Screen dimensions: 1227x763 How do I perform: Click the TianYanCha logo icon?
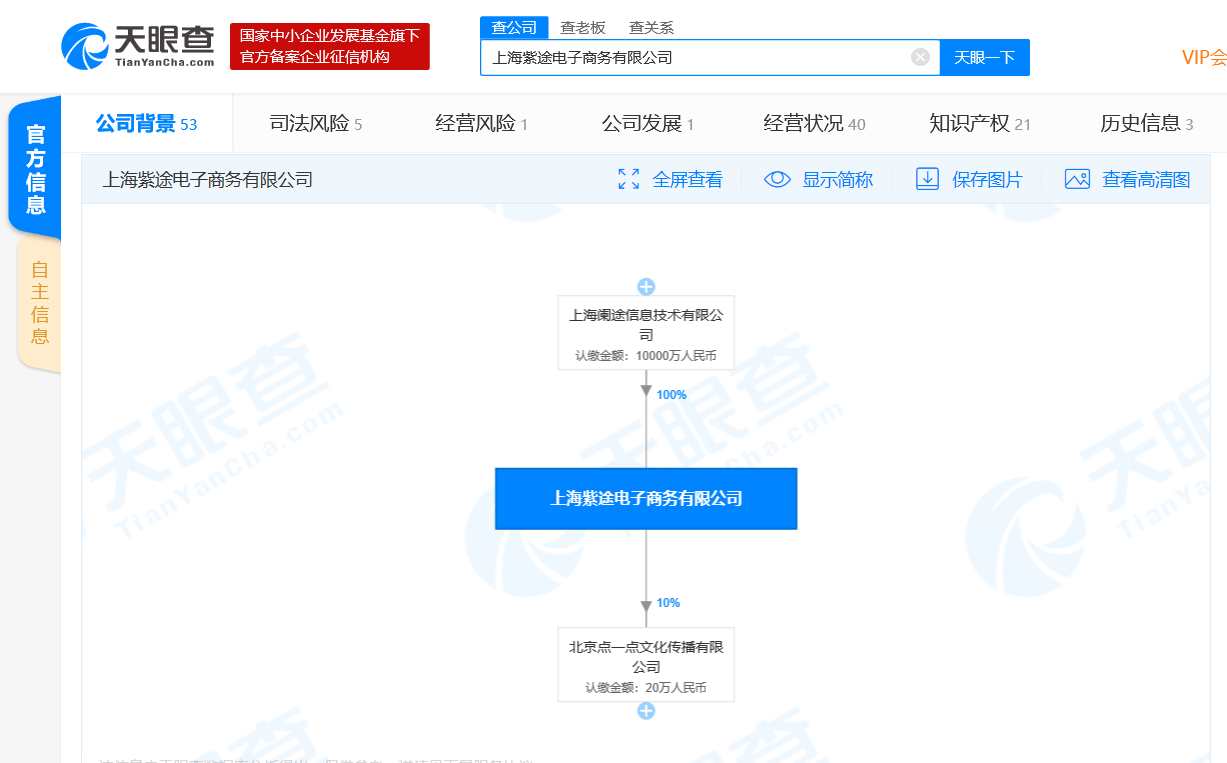86,47
